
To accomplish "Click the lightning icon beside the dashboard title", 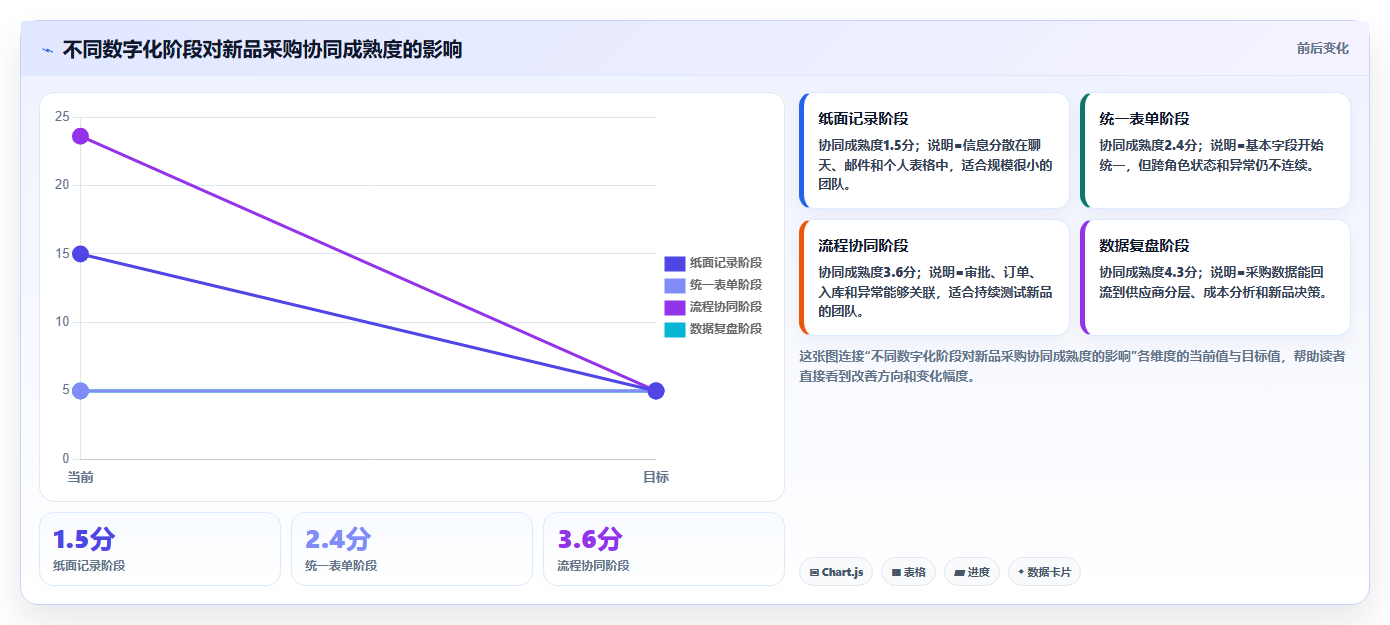I will (47, 50).
